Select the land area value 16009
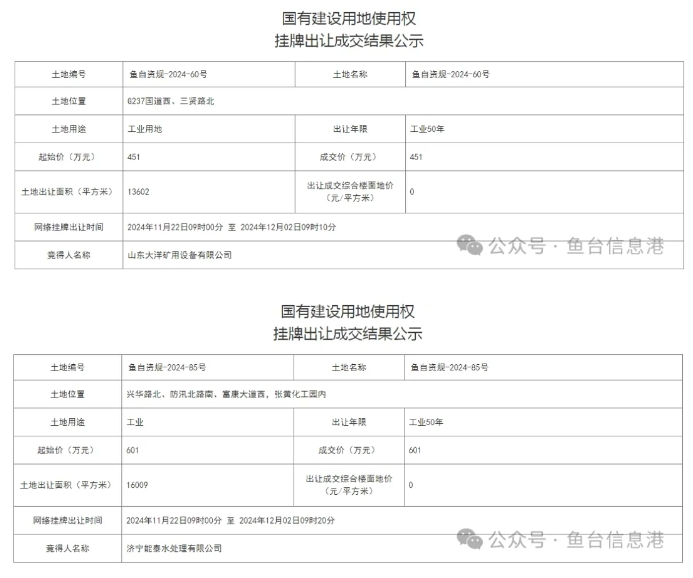This screenshot has height=578, width=693. coord(137,485)
